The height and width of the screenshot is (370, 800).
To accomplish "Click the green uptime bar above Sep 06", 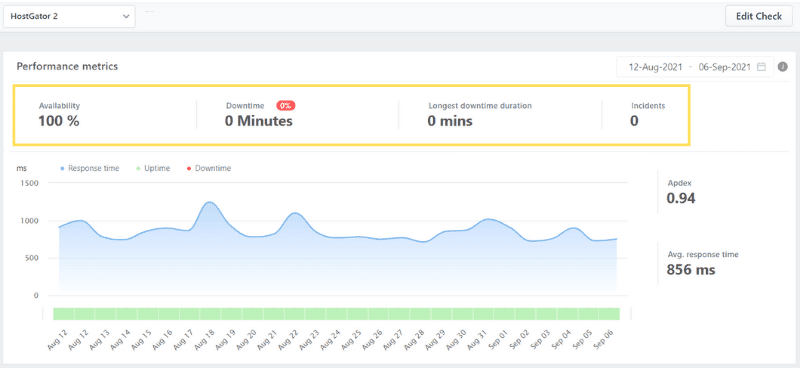I will [x=609, y=313].
